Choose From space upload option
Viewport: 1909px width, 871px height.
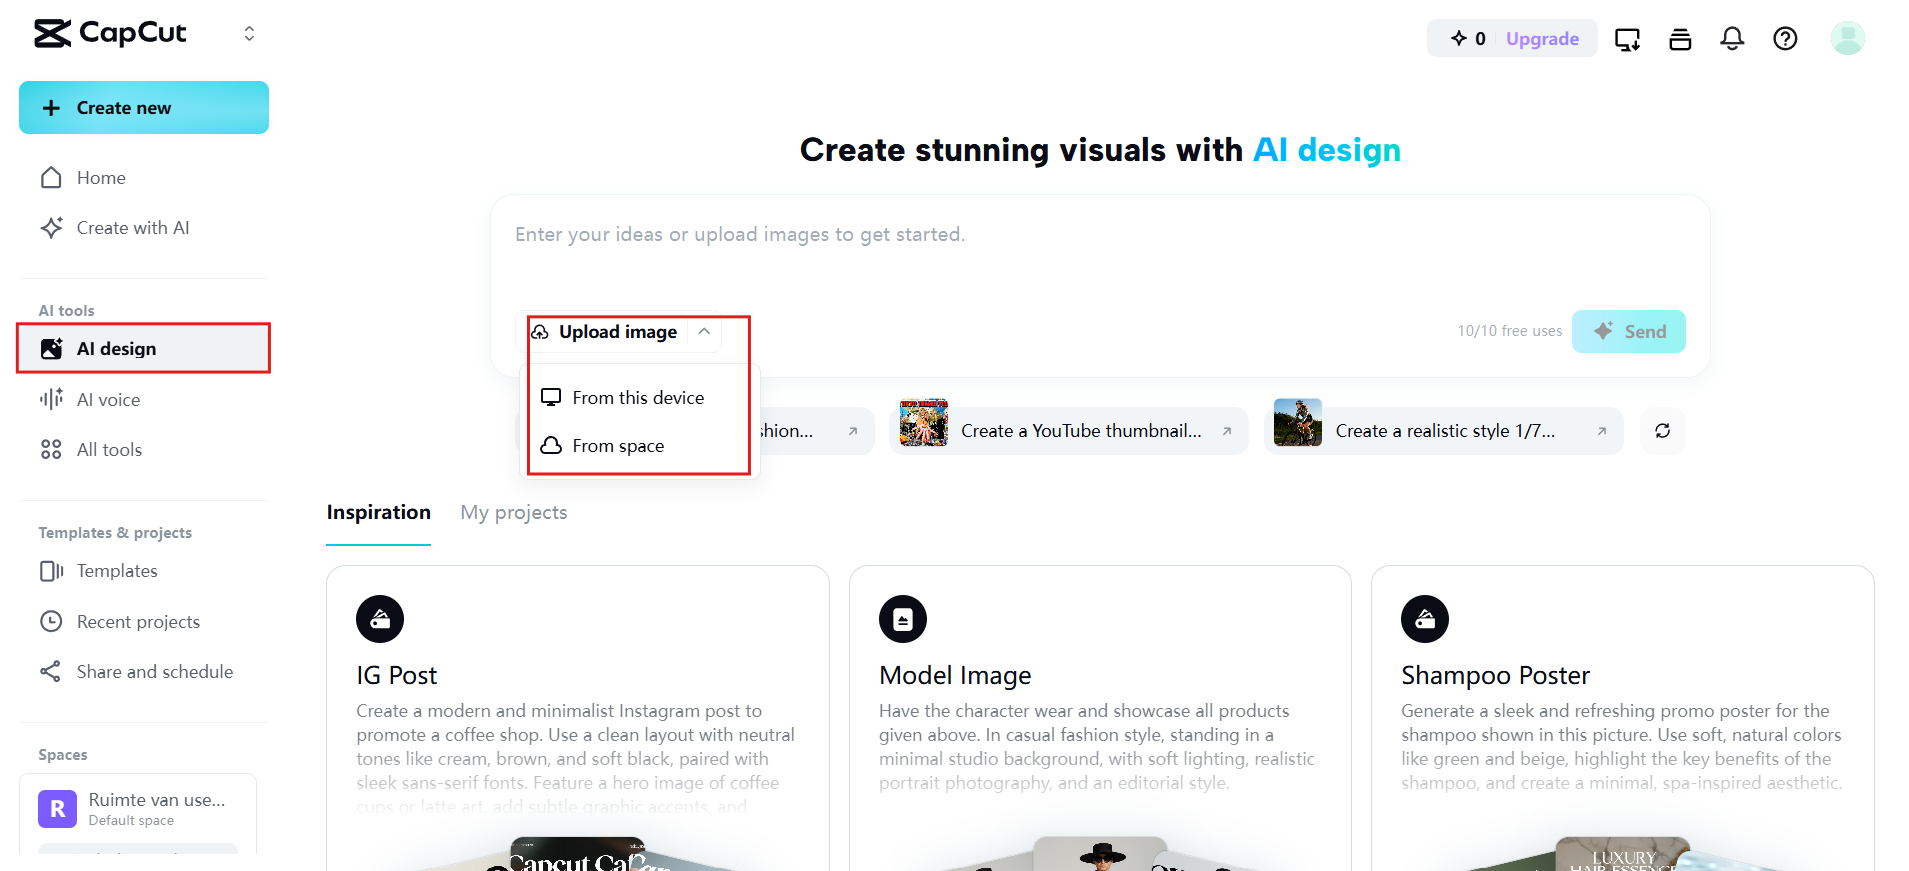coord(618,446)
